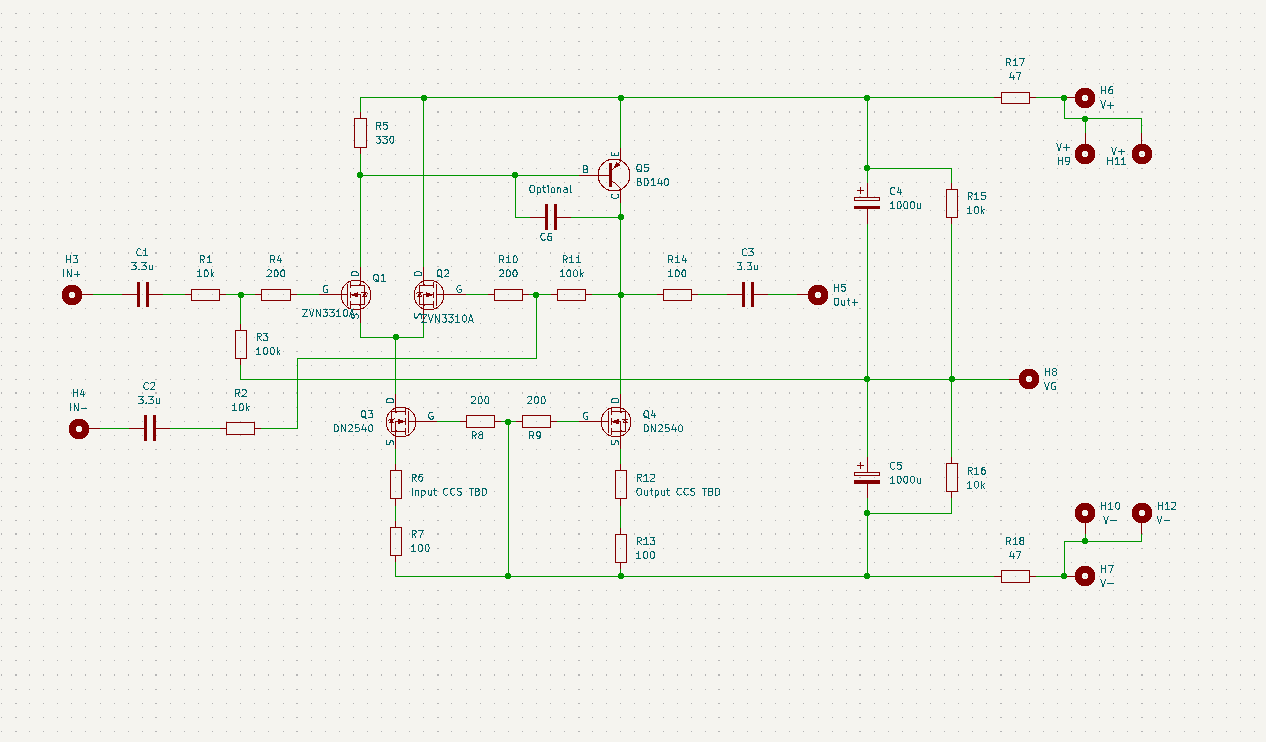Viewport: 1266px width, 742px height.
Task: Click the 'VG' label of H8
Action: [x=1050, y=386]
